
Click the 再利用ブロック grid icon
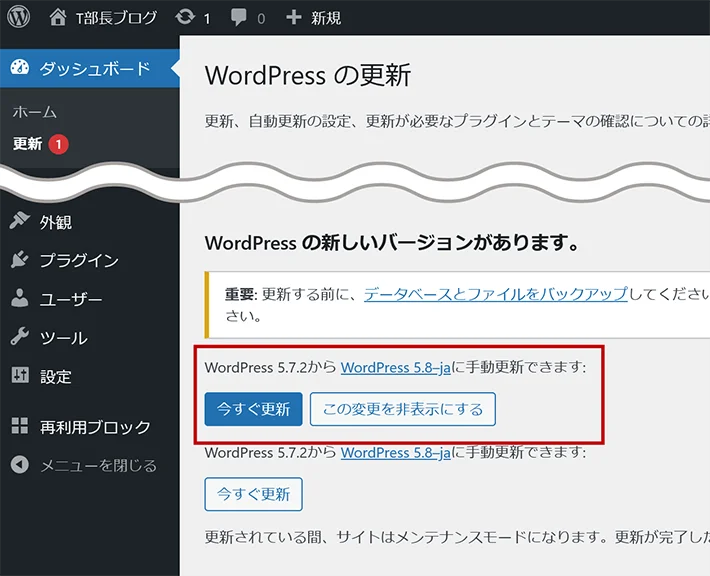[x=19, y=426]
